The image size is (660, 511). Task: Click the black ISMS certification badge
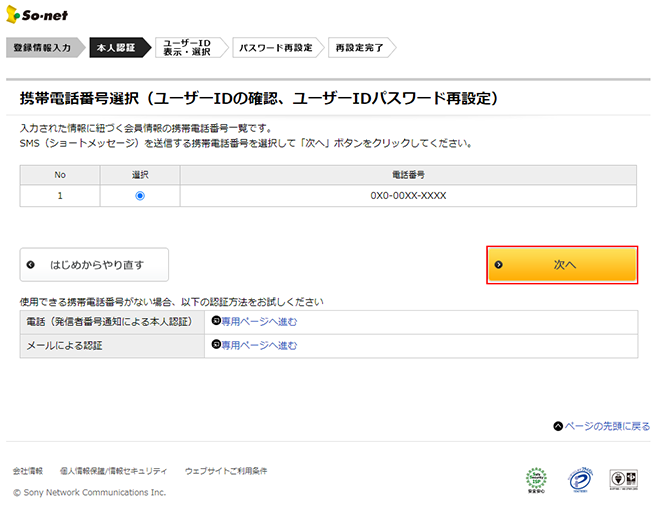(628, 480)
